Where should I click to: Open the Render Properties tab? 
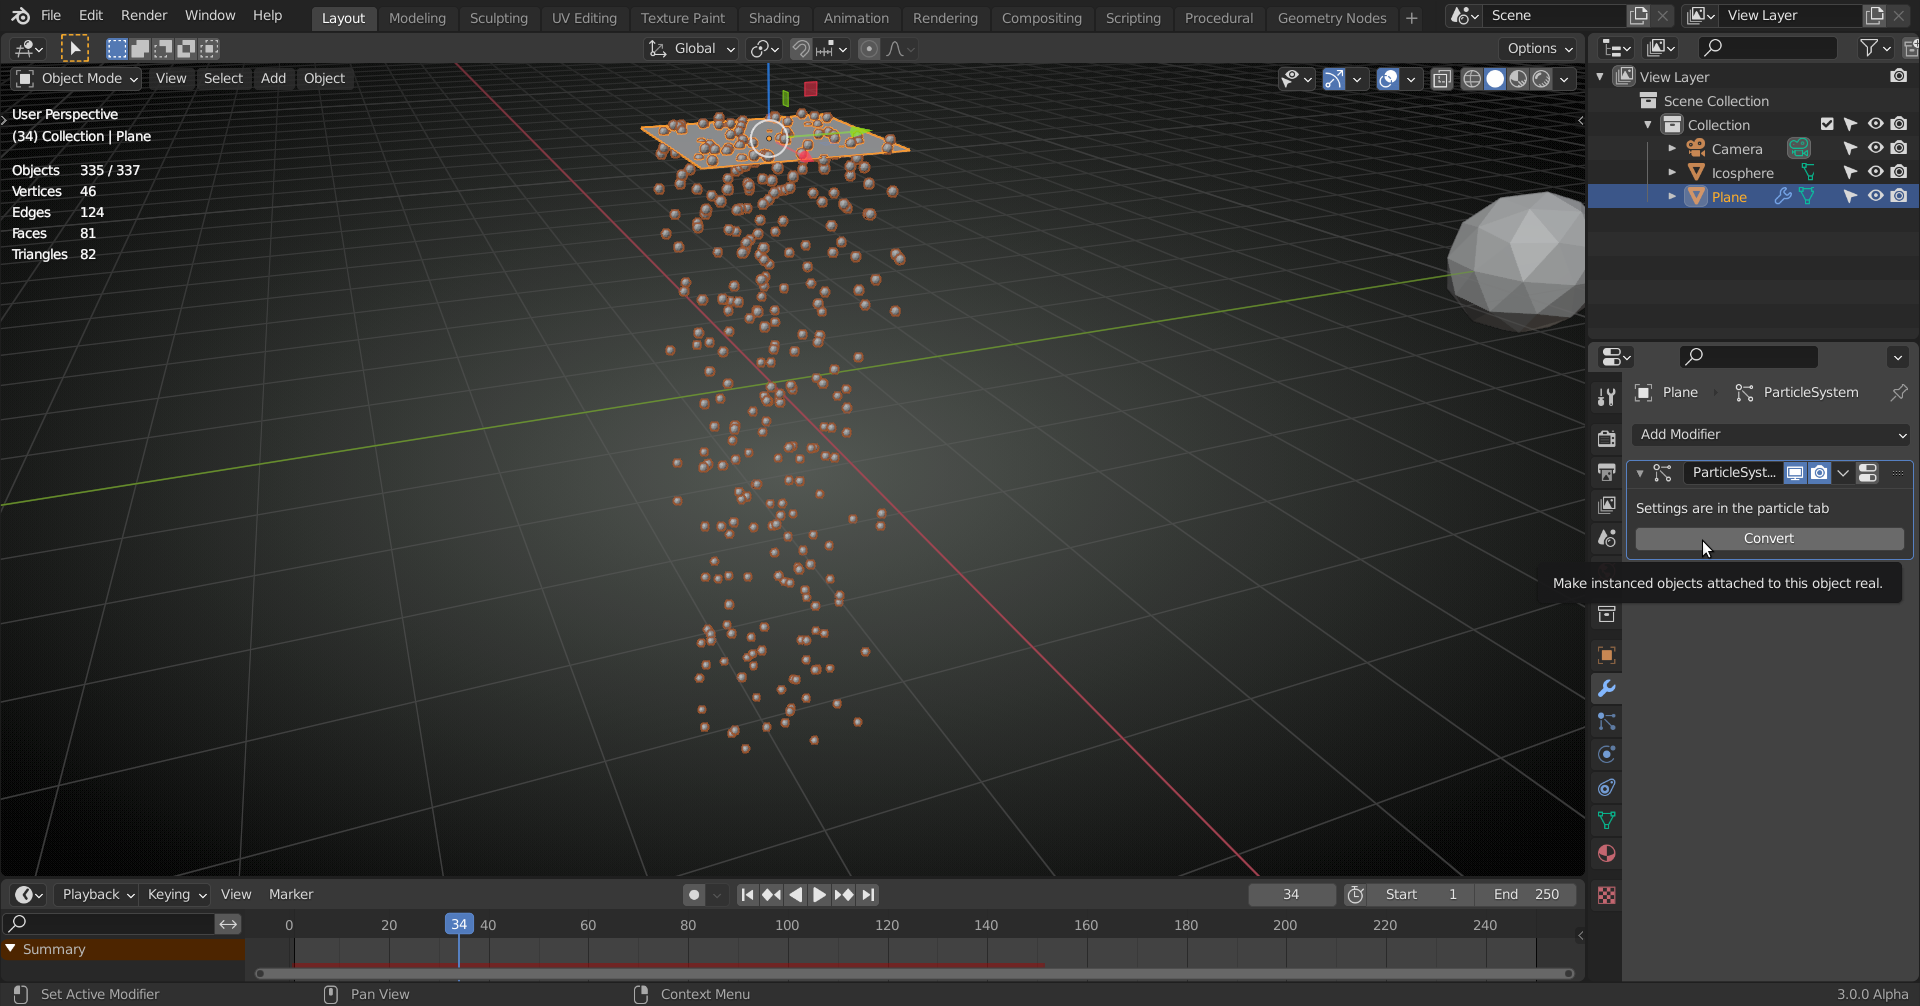(1607, 438)
